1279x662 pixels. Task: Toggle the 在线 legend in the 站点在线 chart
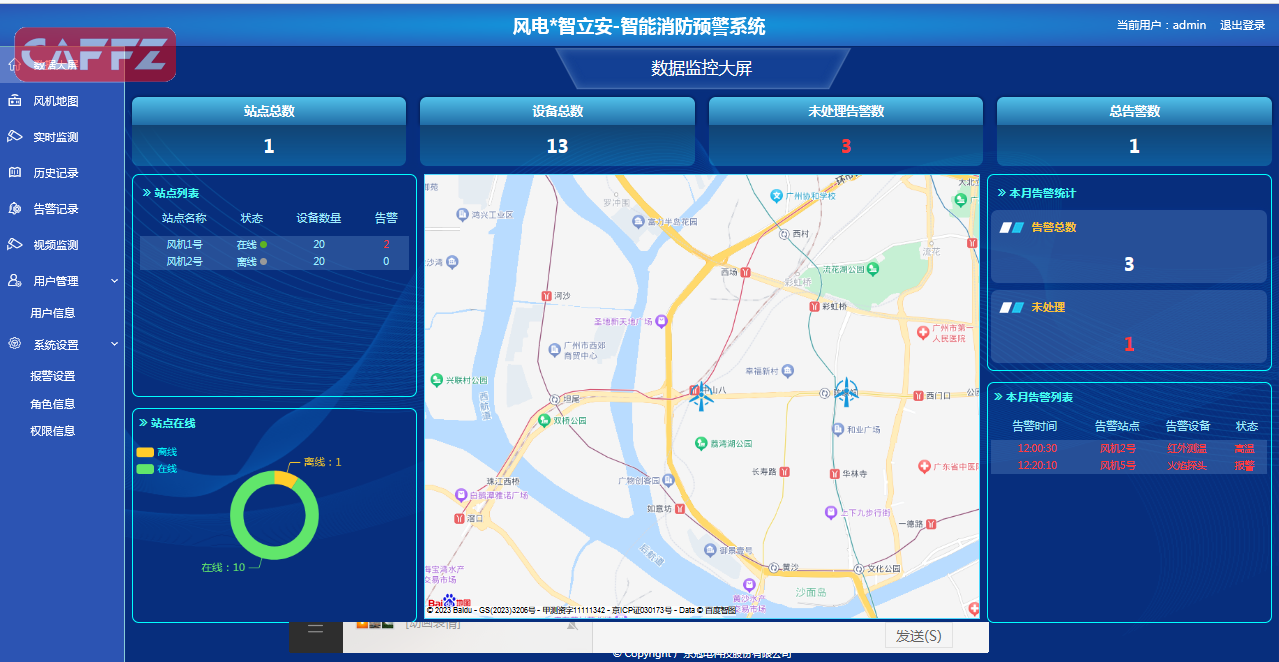146,469
